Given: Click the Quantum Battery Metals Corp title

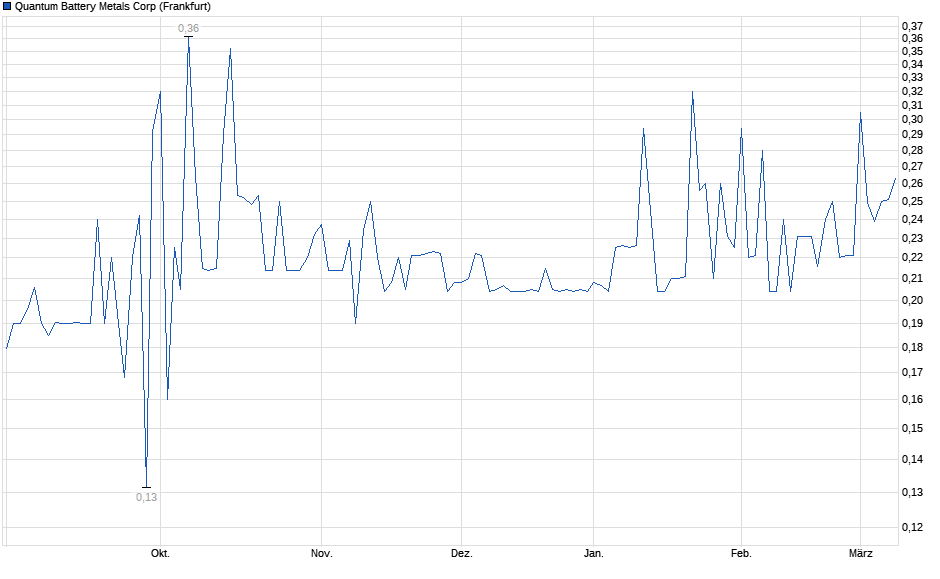Looking at the screenshot, I should [x=112, y=6].
